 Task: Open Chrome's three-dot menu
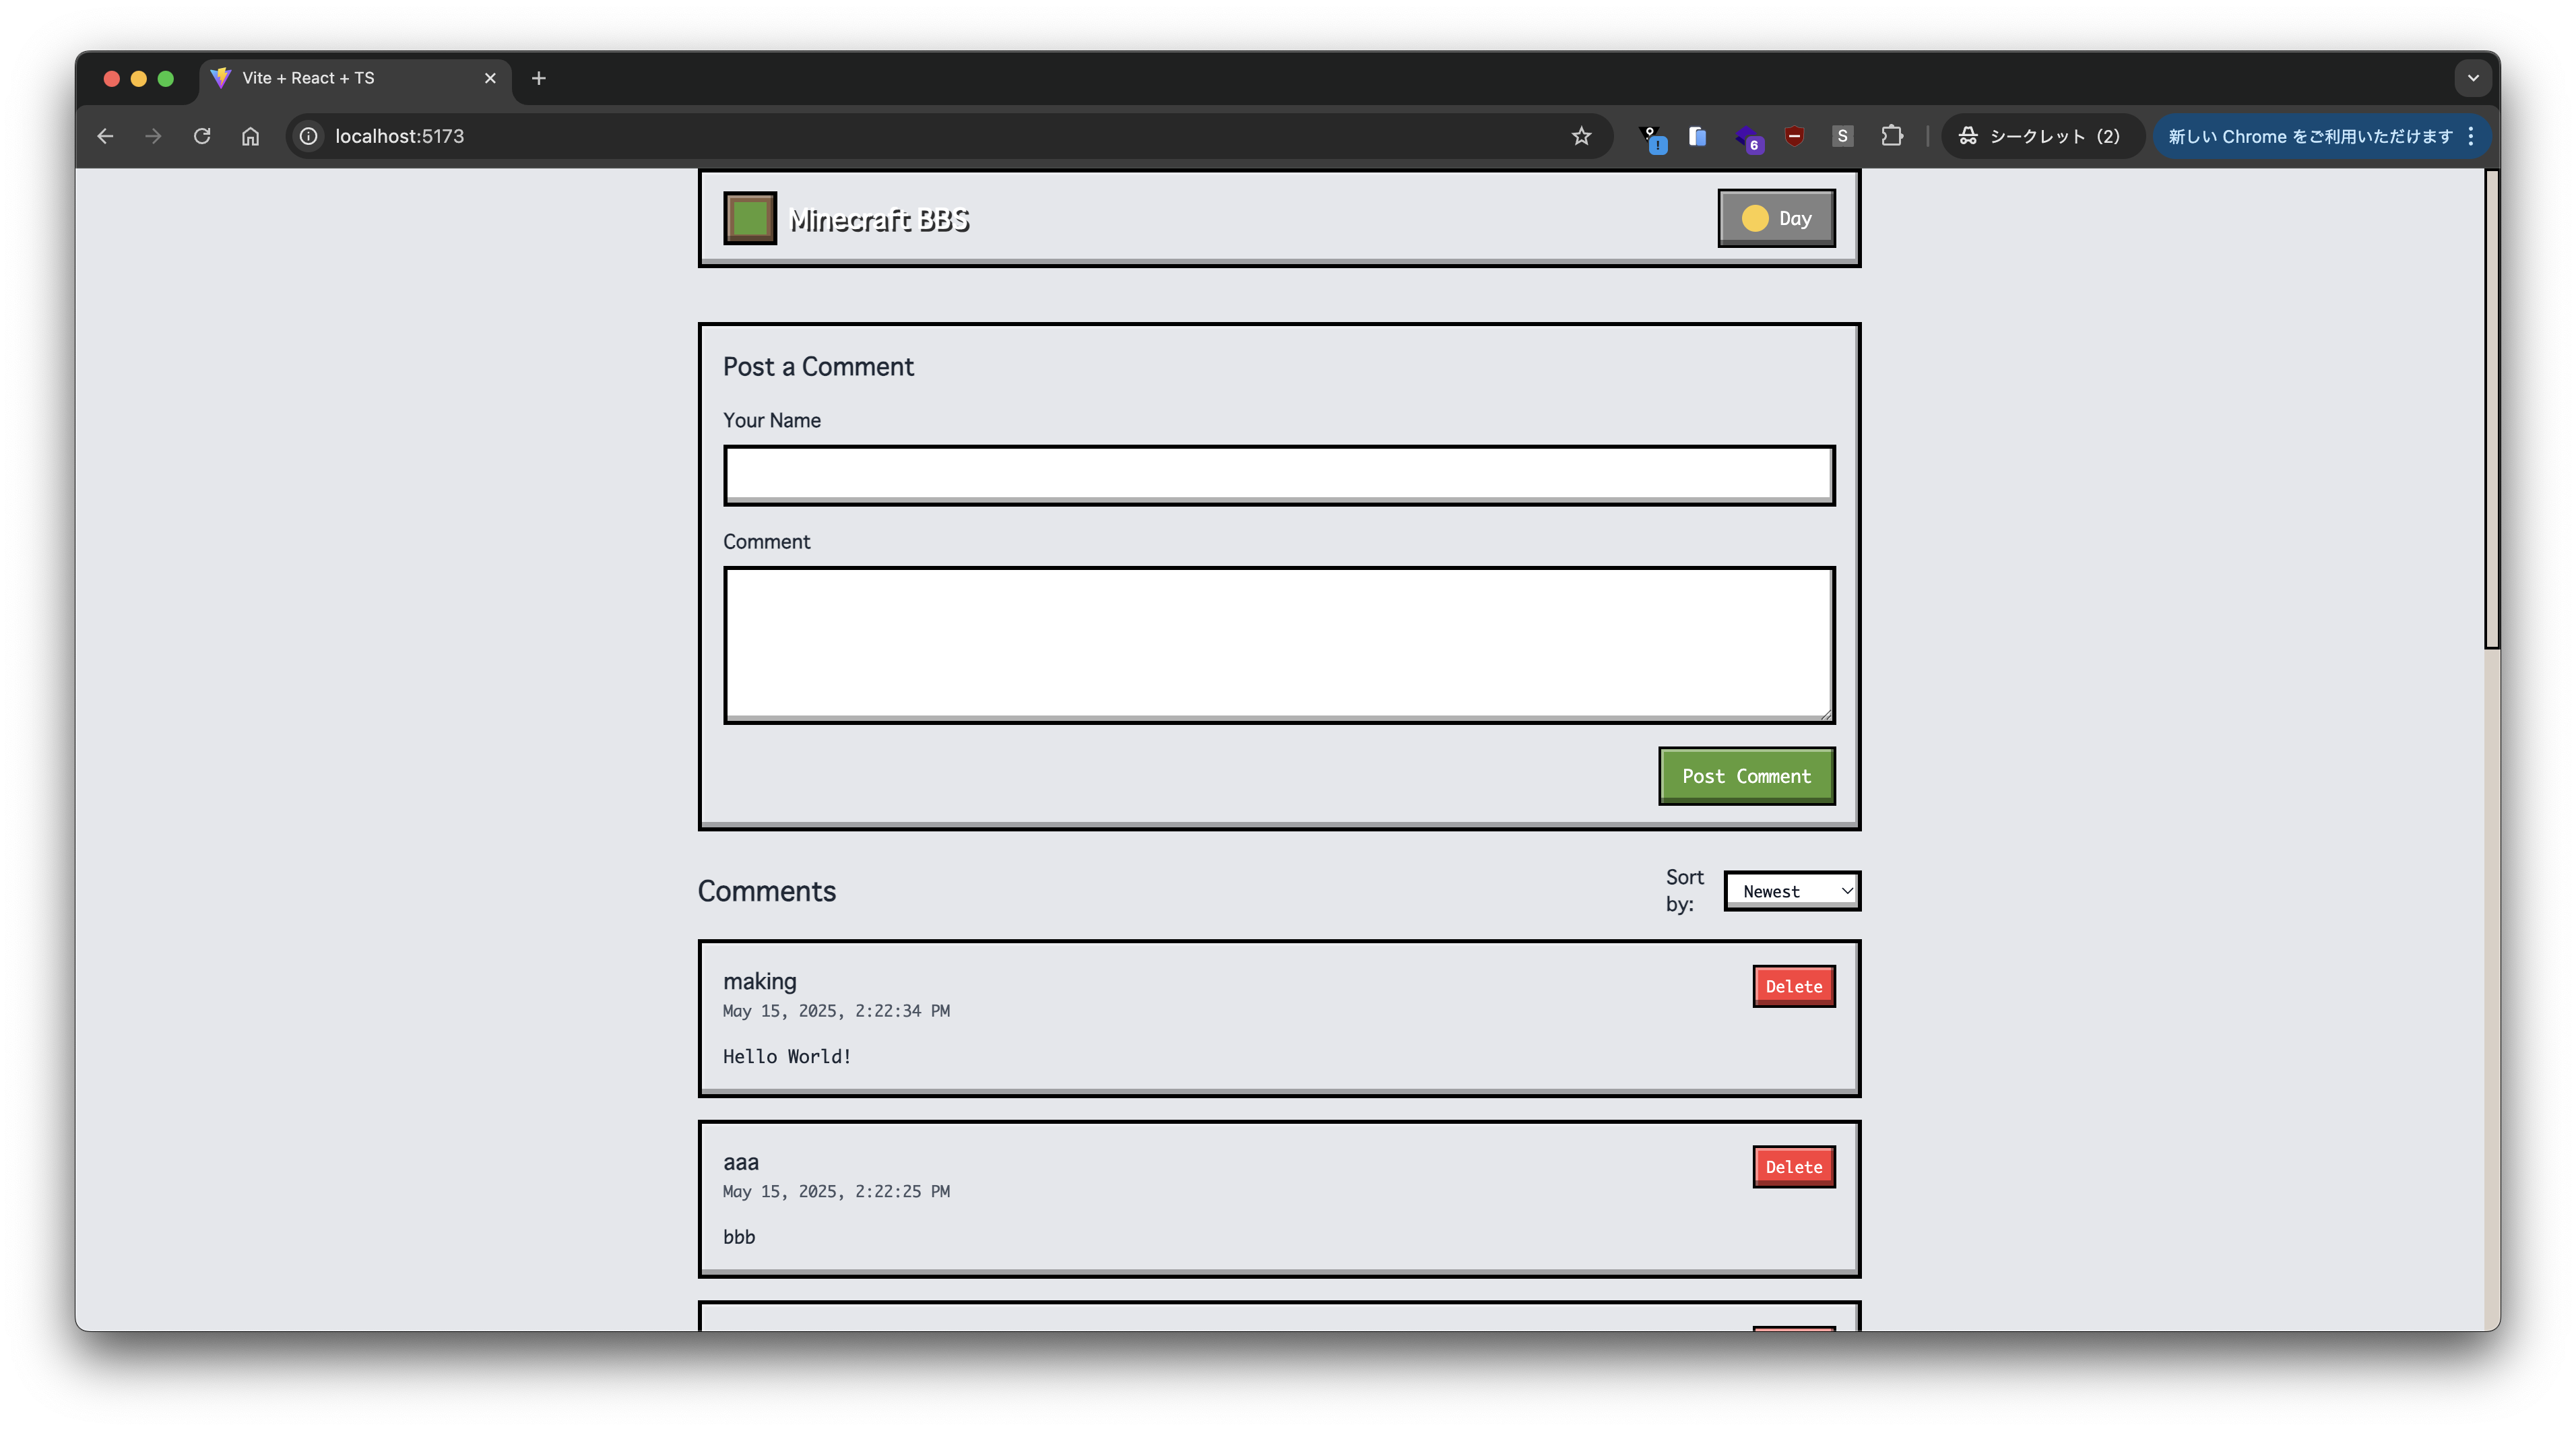click(2471, 136)
